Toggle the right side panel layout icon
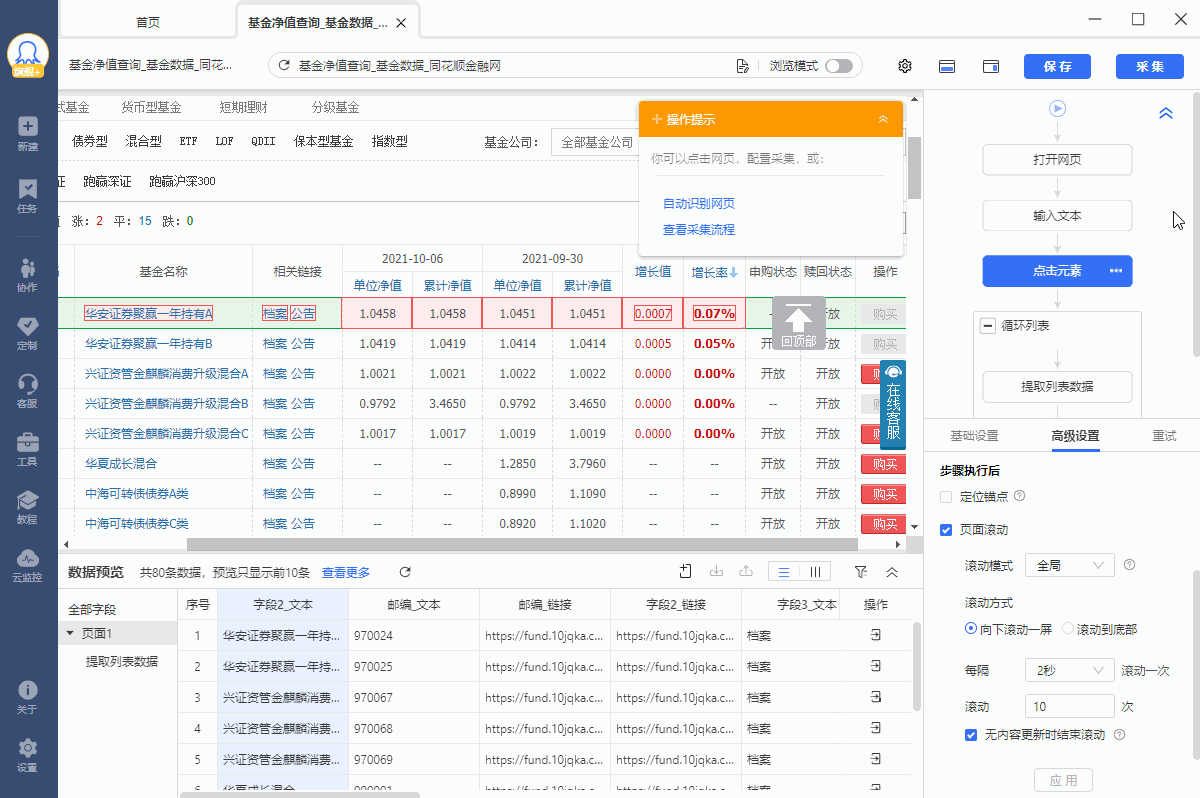 click(991, 66)
